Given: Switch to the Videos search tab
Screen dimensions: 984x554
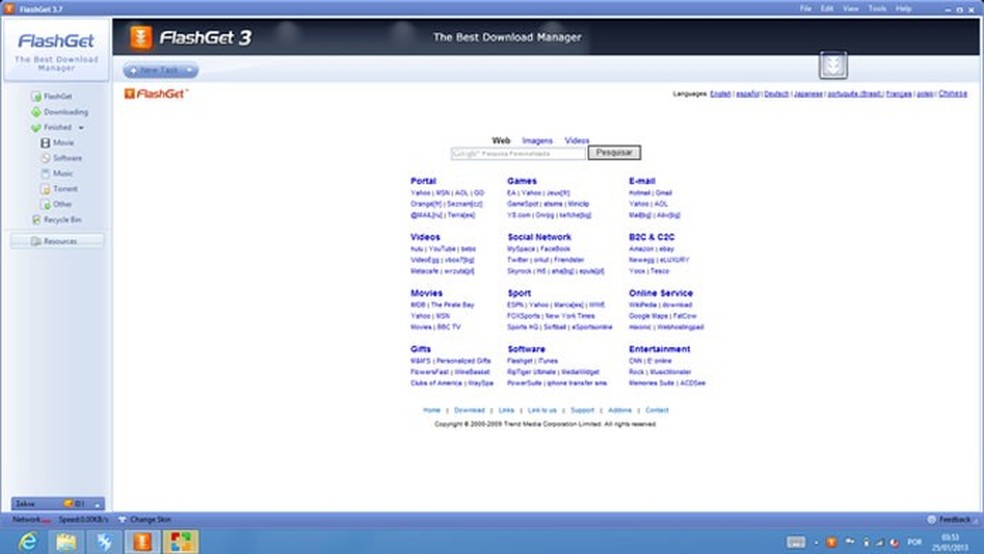Looking at the screenshot, I should (x=577, y=141).
